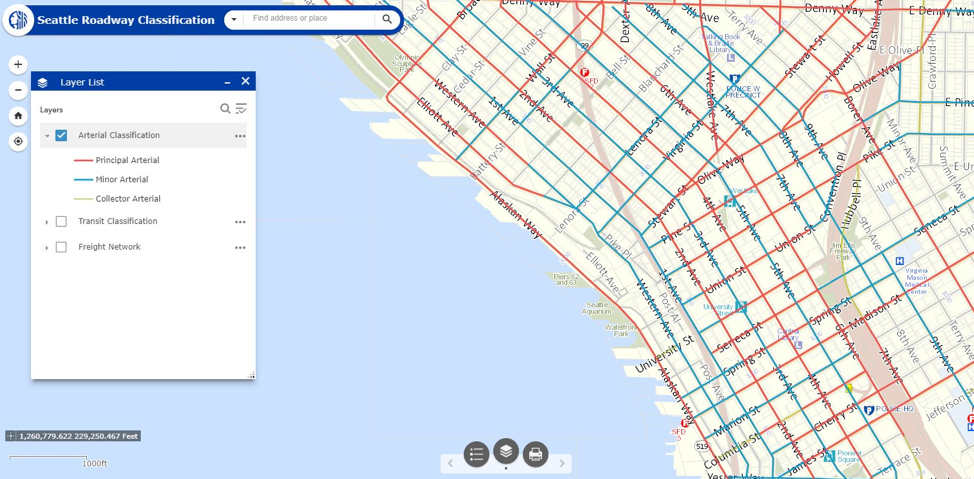
Task: Return to the default map extent
Action: [x=18, y=116]
